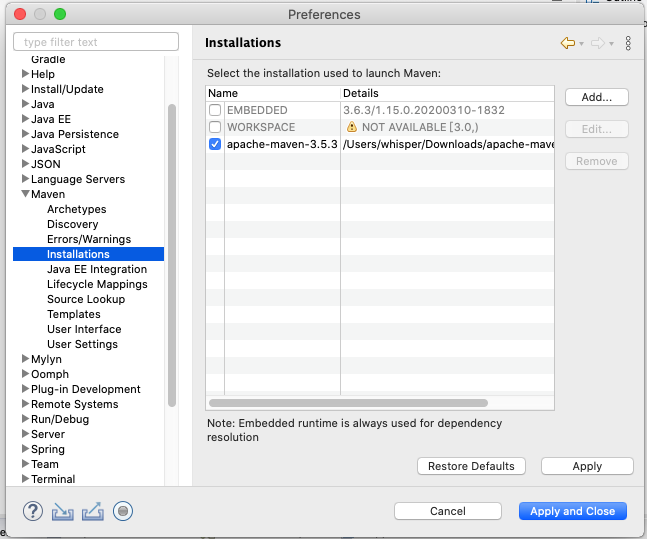The image size is (647, 539).
Task: Click the type filter text field
Action: click(x=96, y=42)
